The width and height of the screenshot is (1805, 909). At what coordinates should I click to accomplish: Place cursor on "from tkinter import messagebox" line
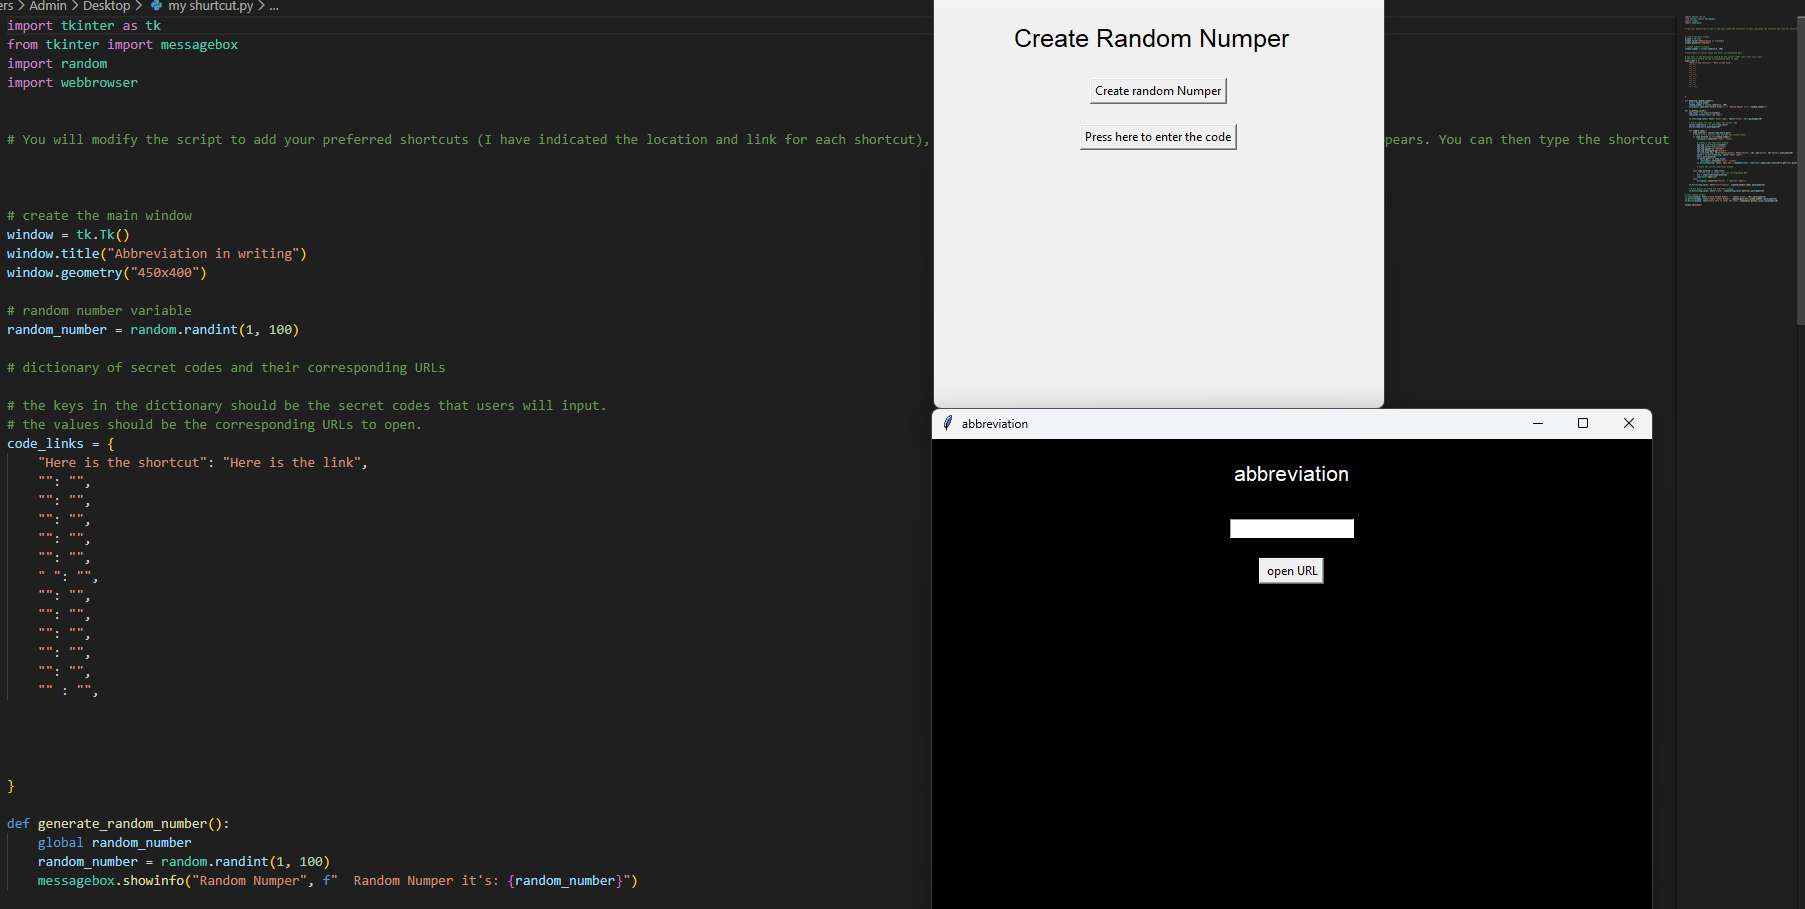point(122,45)
